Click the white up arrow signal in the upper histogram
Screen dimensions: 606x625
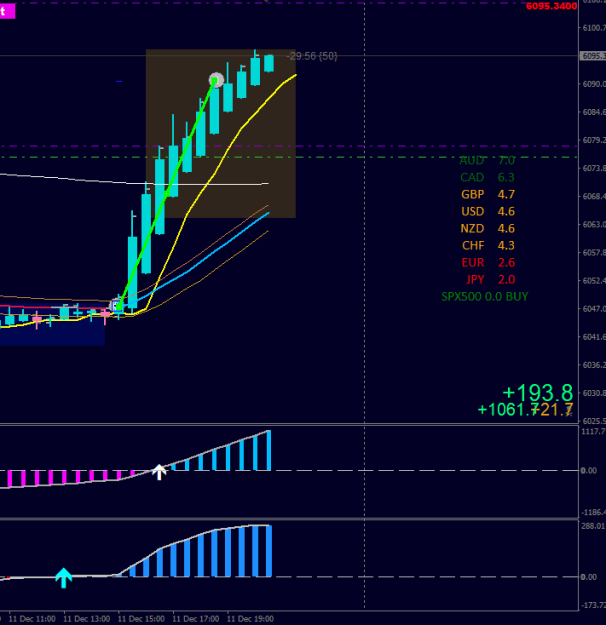(x=159, y=472)
